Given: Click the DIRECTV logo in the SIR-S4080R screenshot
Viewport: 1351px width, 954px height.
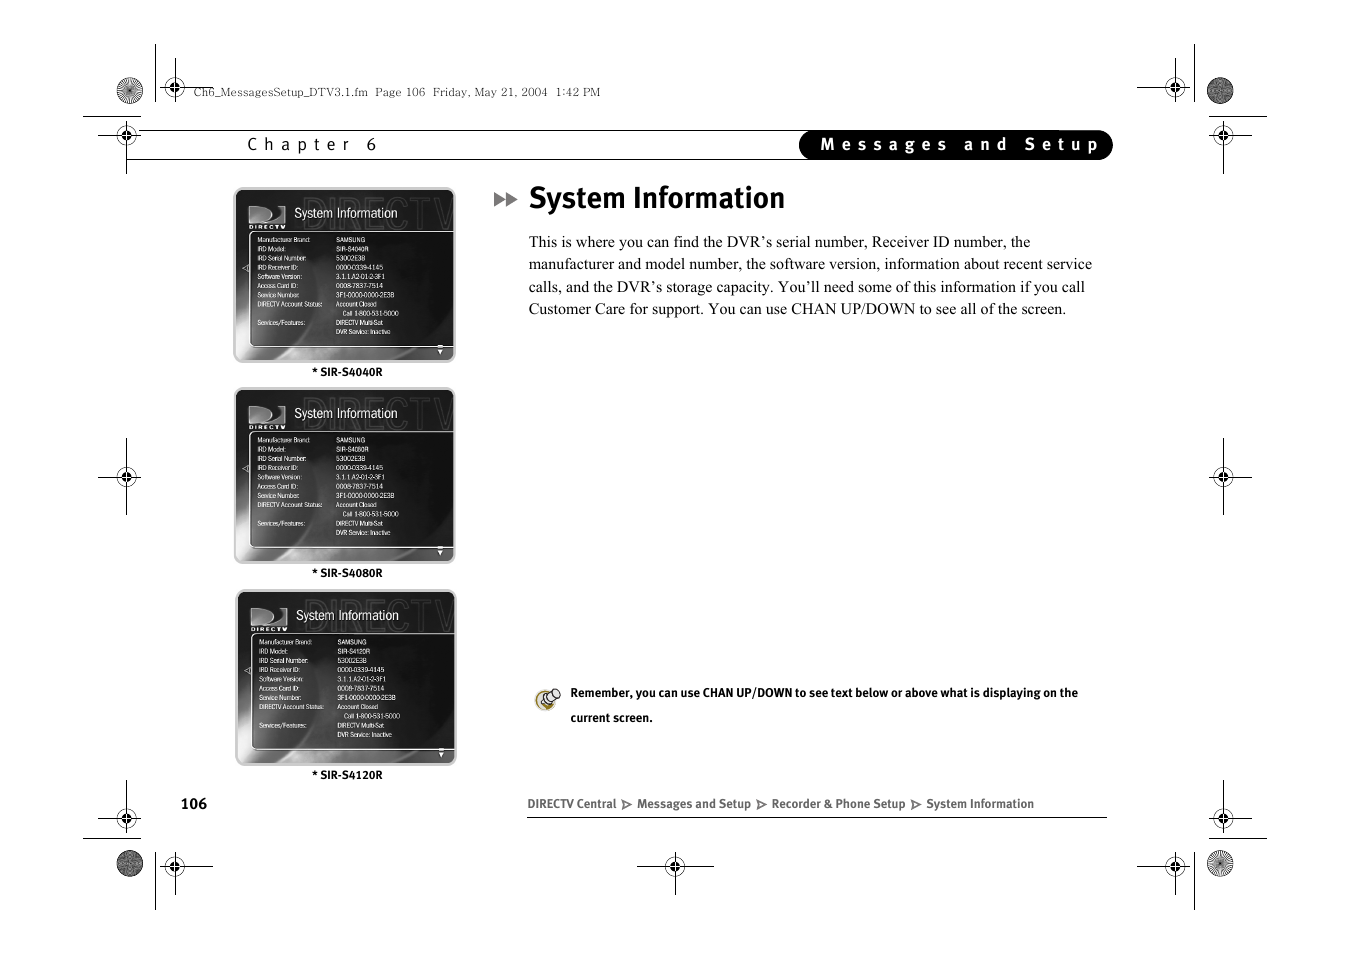Looking at the screenshot, I should 267,417.
